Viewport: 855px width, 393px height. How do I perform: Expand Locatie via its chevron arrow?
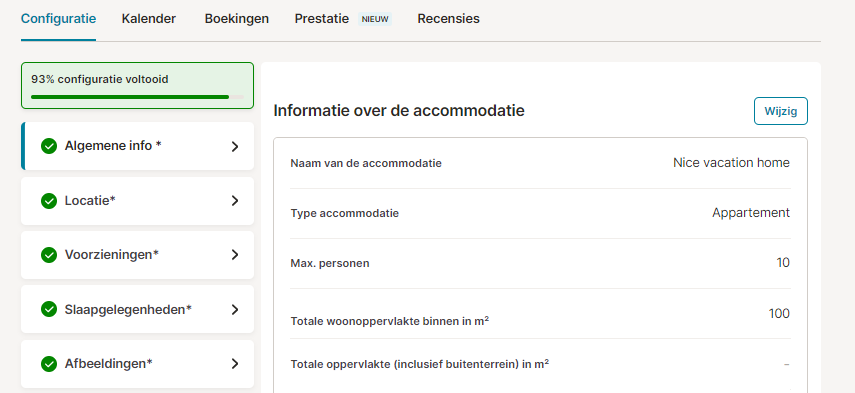pyautogui.click(x=235, y=201)
